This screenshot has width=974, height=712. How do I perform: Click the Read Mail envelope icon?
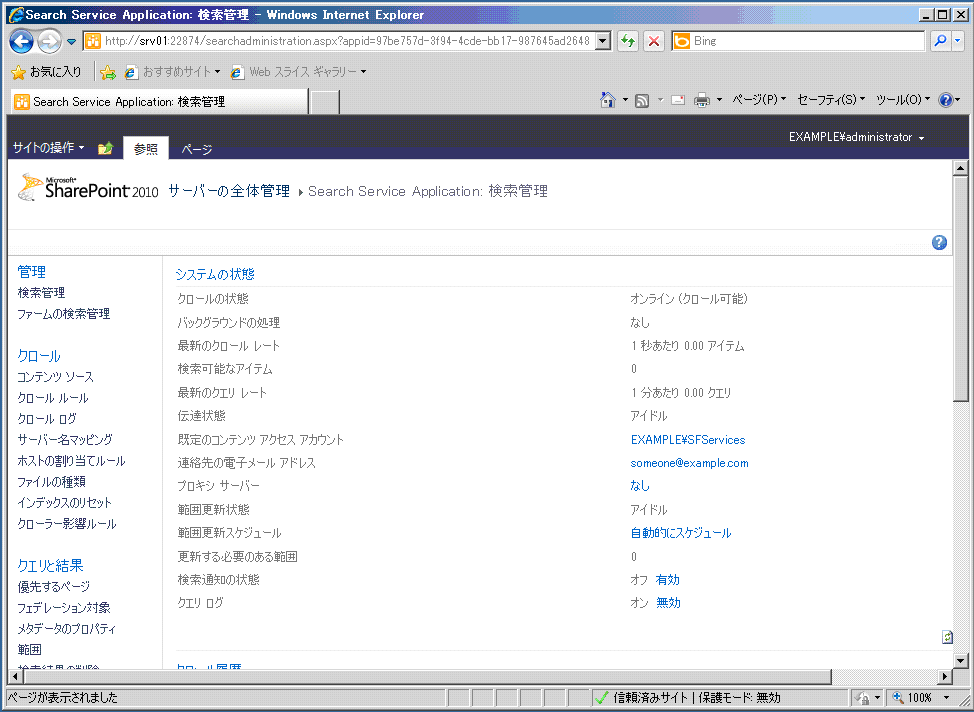[x=678, y=100]
